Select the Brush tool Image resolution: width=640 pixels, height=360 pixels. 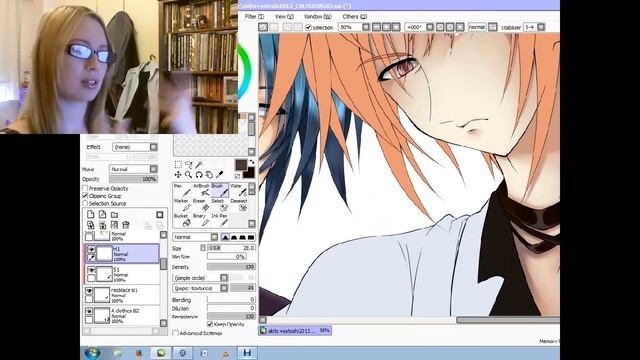coord(219,190)
